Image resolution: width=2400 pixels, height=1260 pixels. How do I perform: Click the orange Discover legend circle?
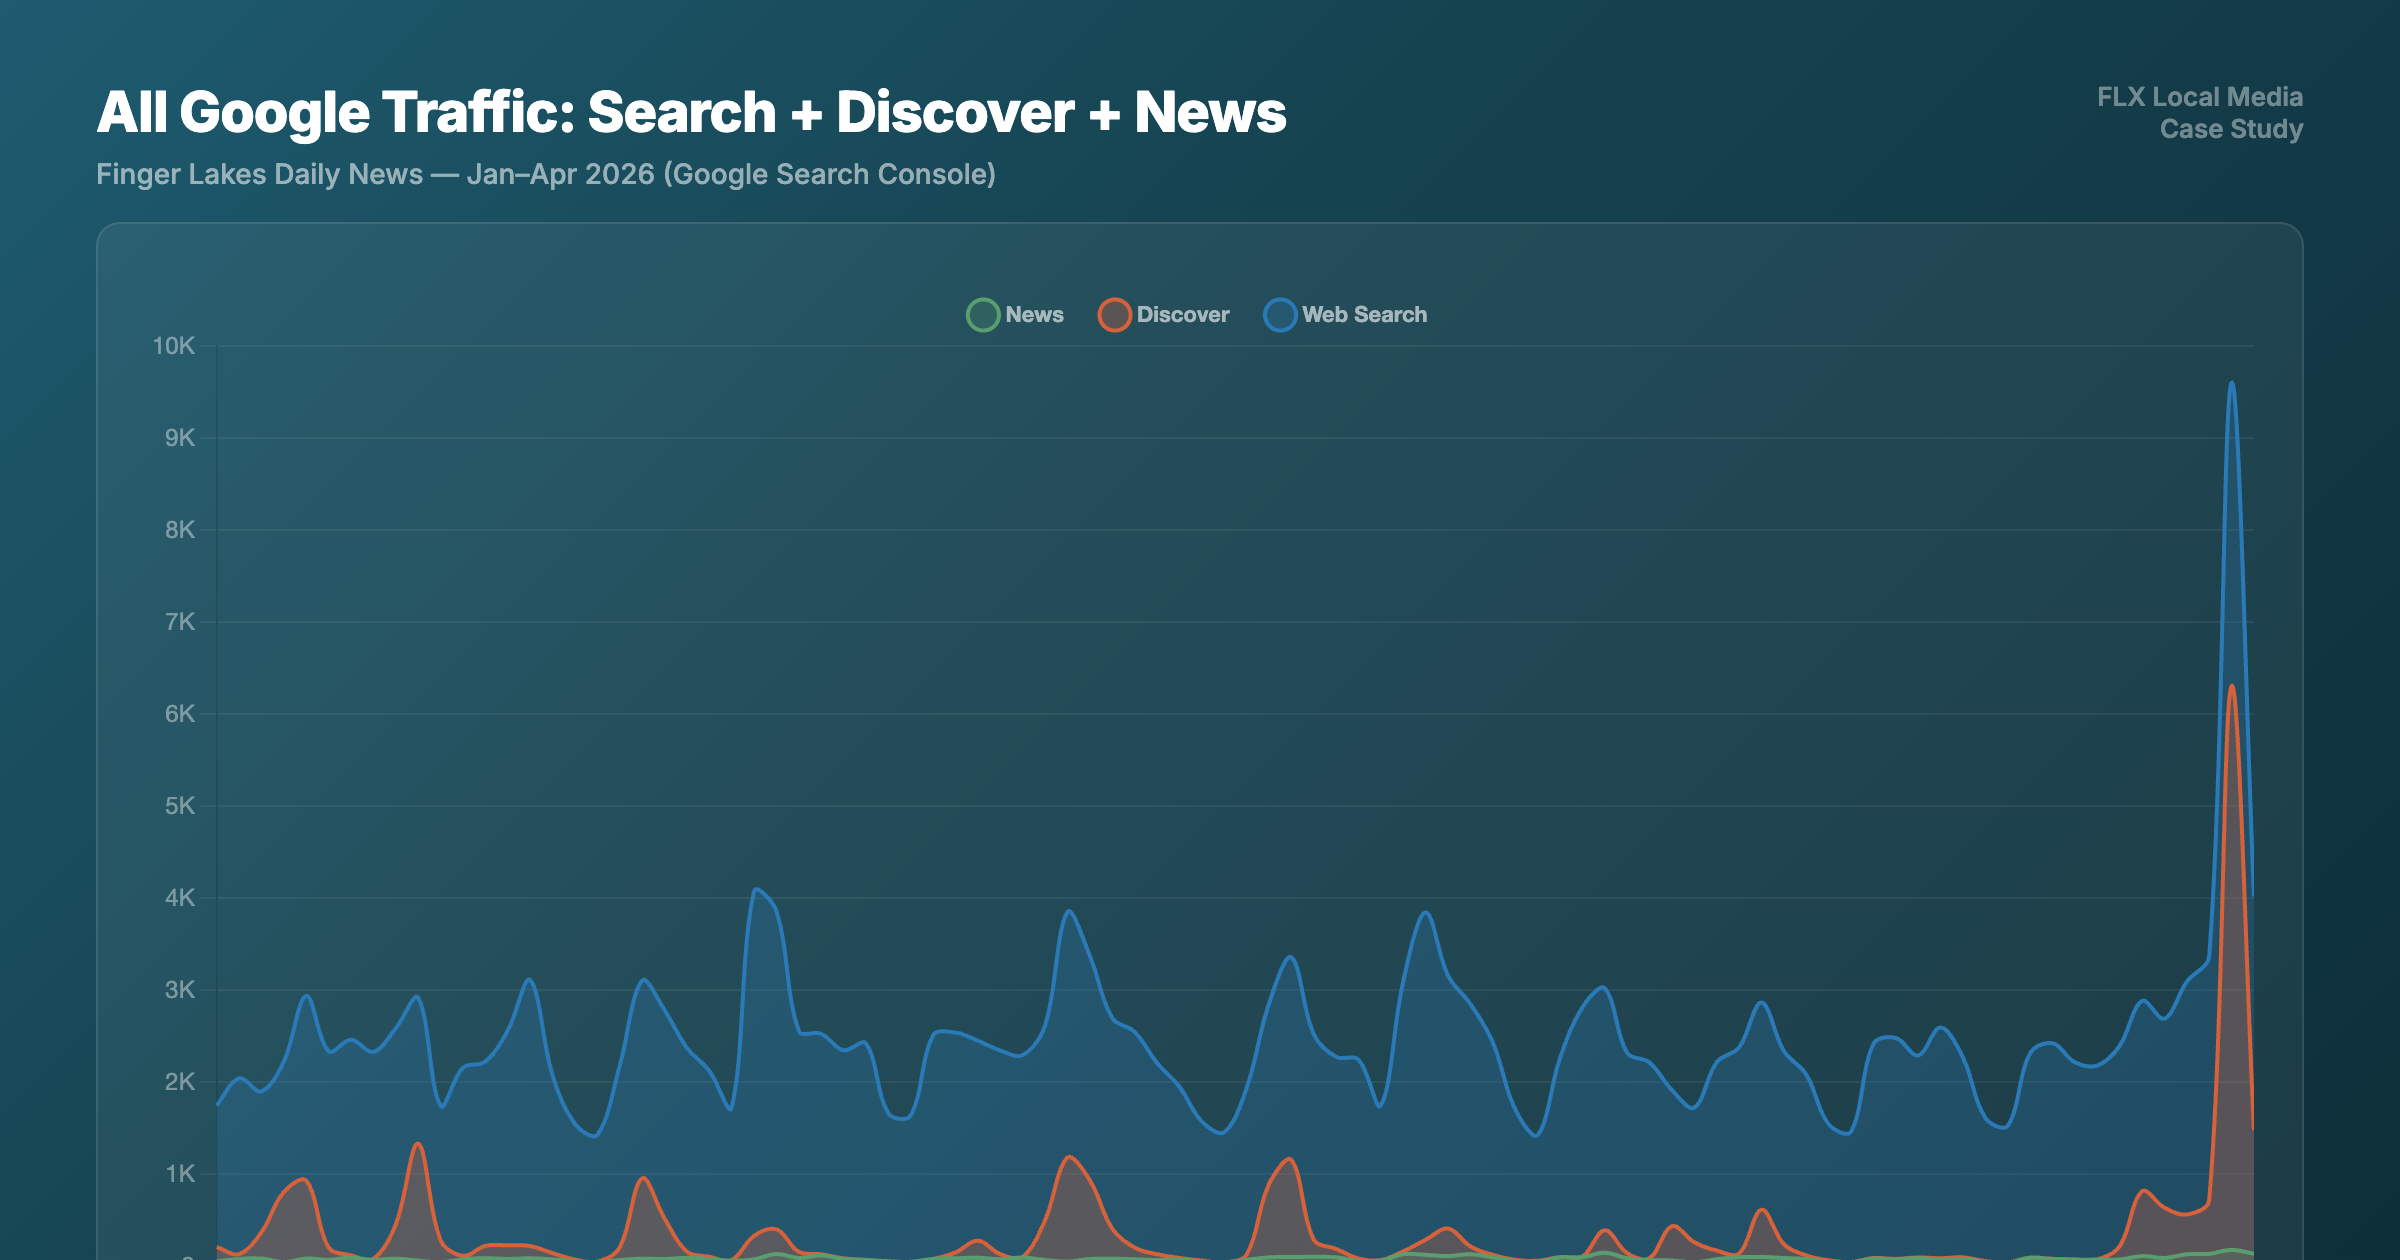(1114, 315)
